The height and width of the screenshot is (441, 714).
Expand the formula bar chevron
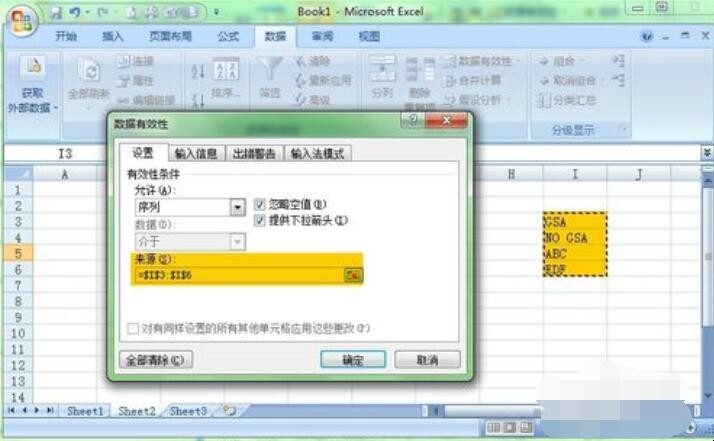point(707,153)
